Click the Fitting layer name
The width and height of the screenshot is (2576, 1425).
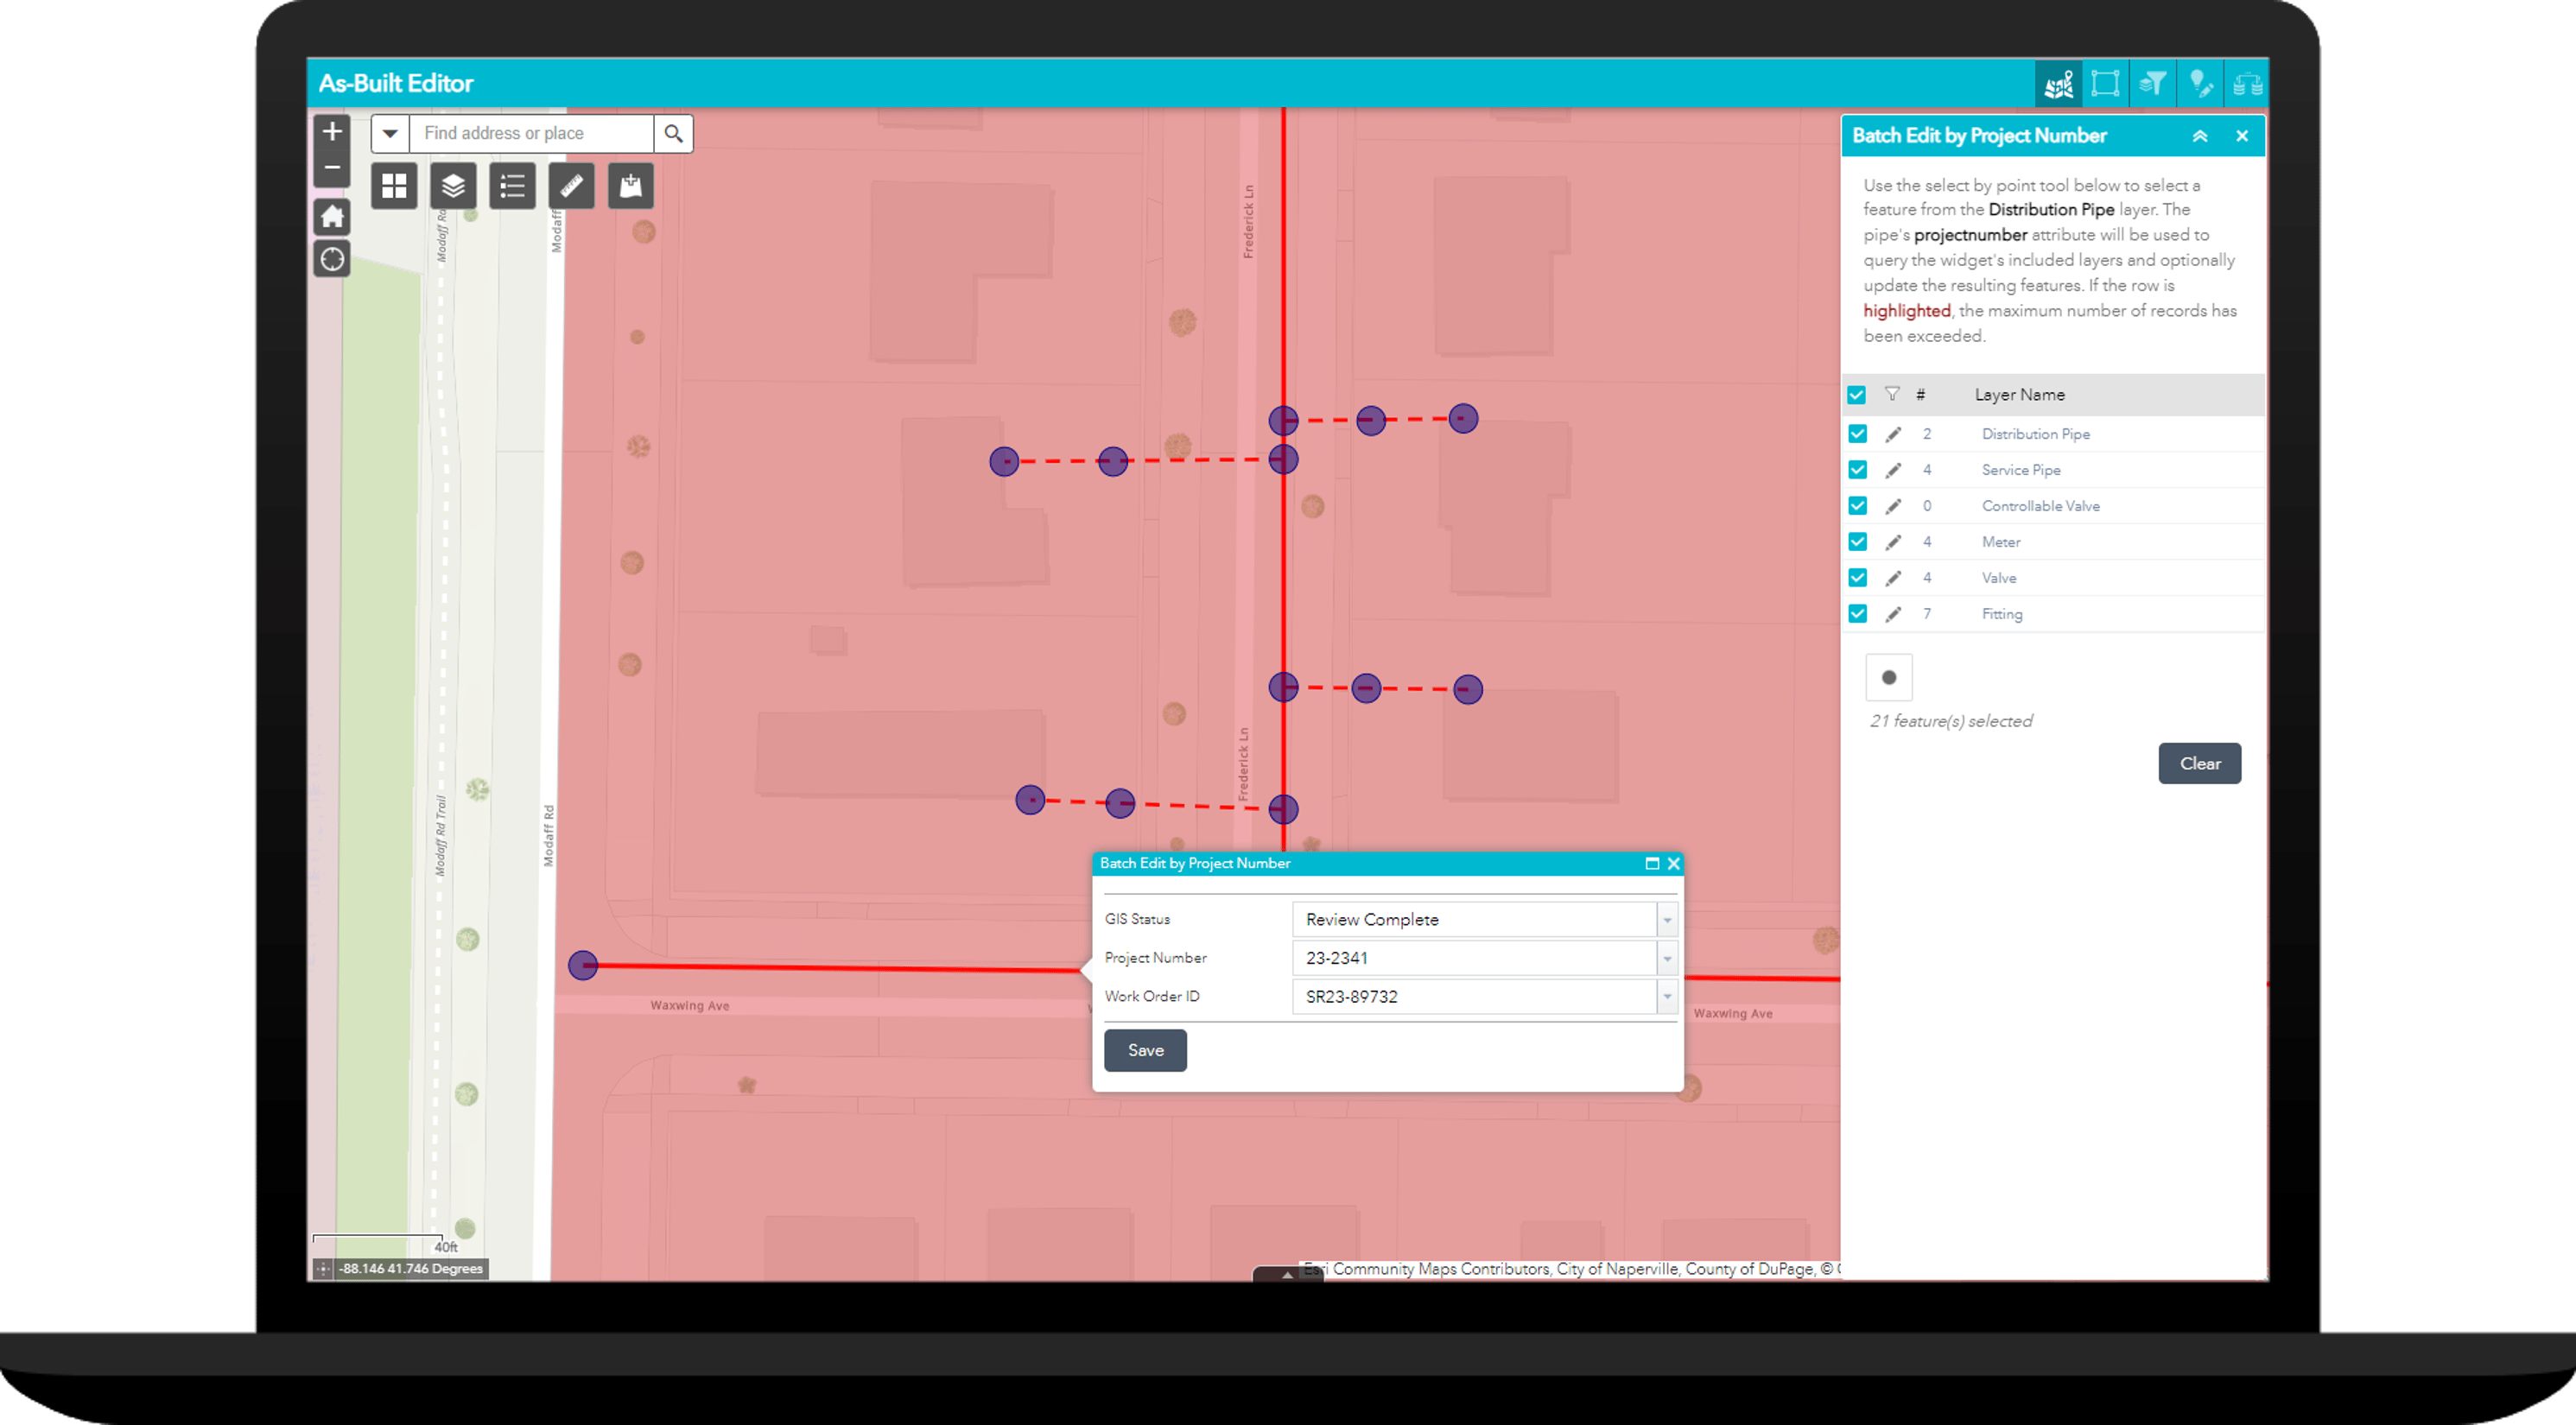click(x=2001, y=614)
